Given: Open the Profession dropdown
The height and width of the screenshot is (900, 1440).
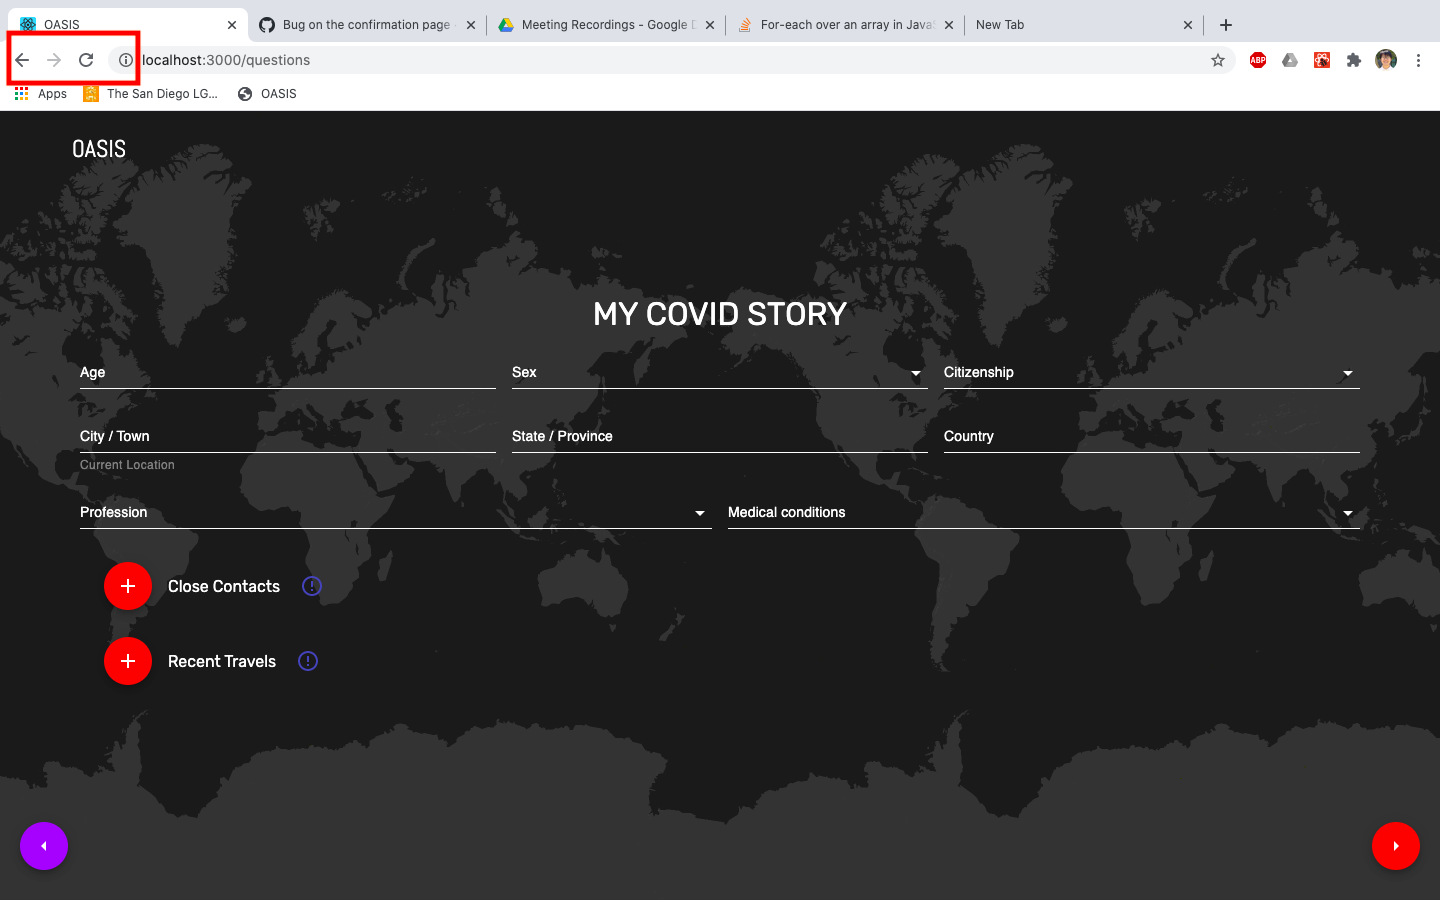Looking at the screenshot, I should click(x=698, y=512).
